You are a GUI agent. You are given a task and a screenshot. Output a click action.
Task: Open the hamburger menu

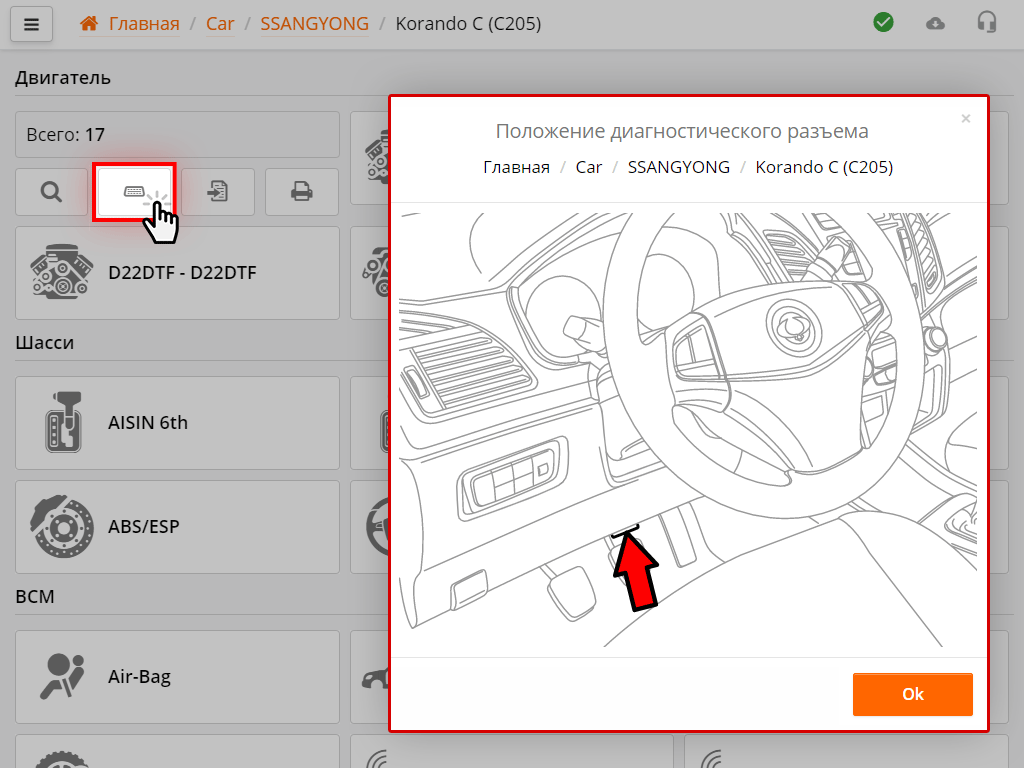[x=31, y=24]
